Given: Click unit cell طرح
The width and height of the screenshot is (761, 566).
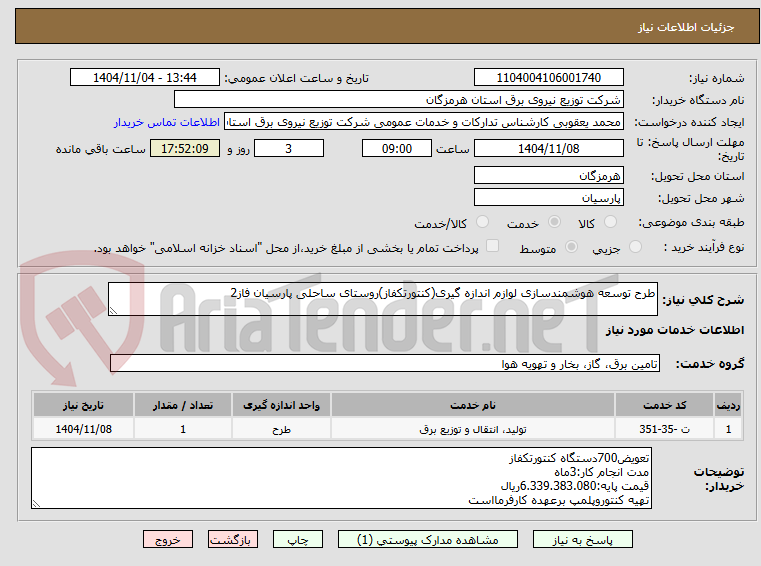Looking at the screenshot, I should pyautogui.click(x=281, y=429).
